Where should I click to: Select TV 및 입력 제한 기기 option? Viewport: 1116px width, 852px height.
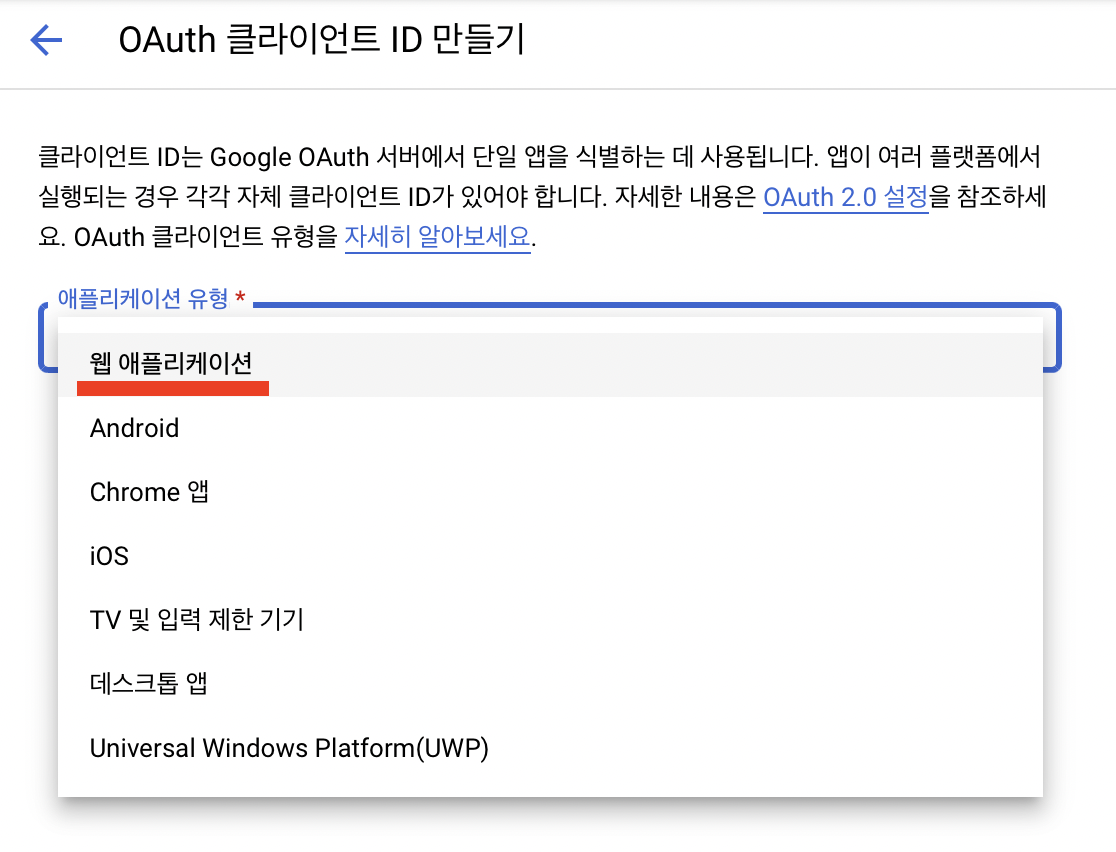[x=550, y=620]
